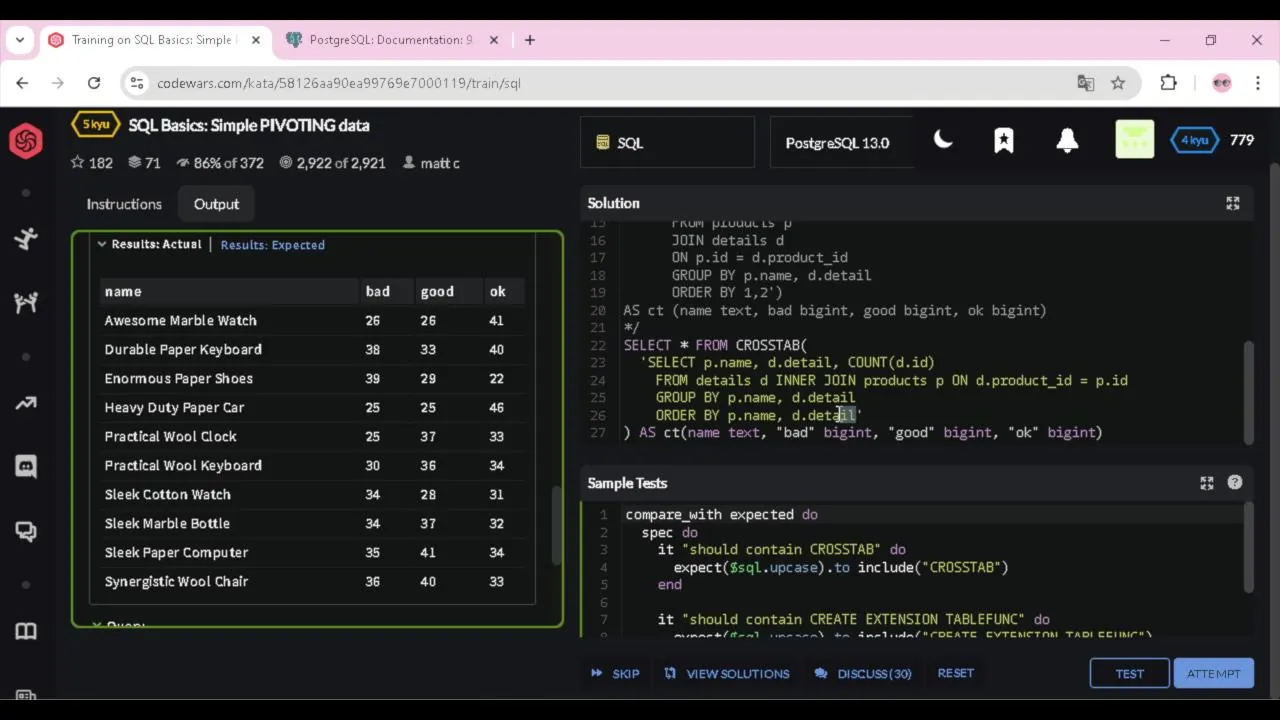Switch to the Instructions tab

[124, 204]
